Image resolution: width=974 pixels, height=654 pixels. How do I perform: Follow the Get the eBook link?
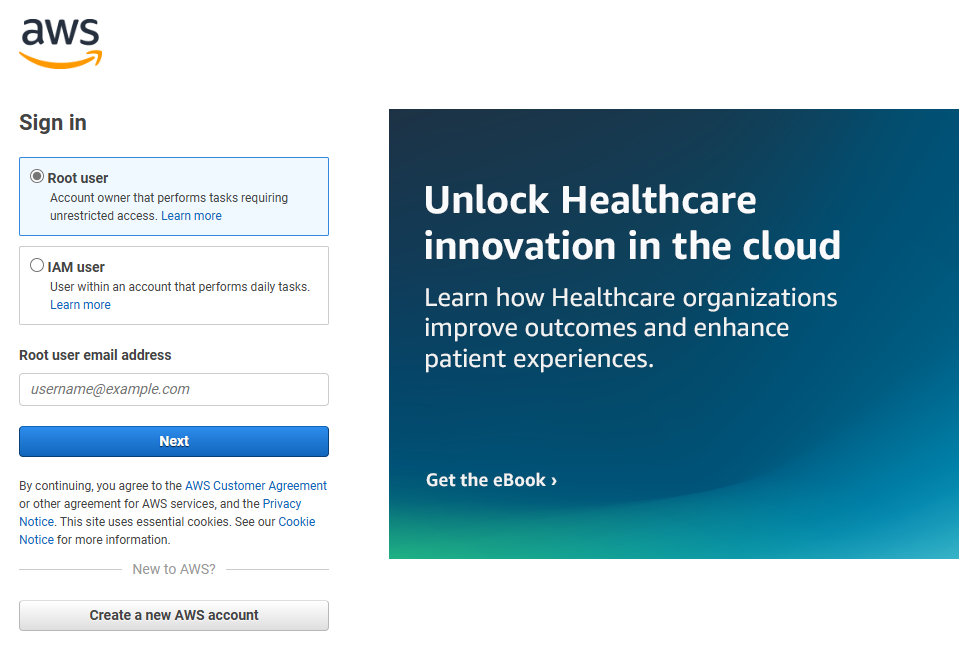486,480
